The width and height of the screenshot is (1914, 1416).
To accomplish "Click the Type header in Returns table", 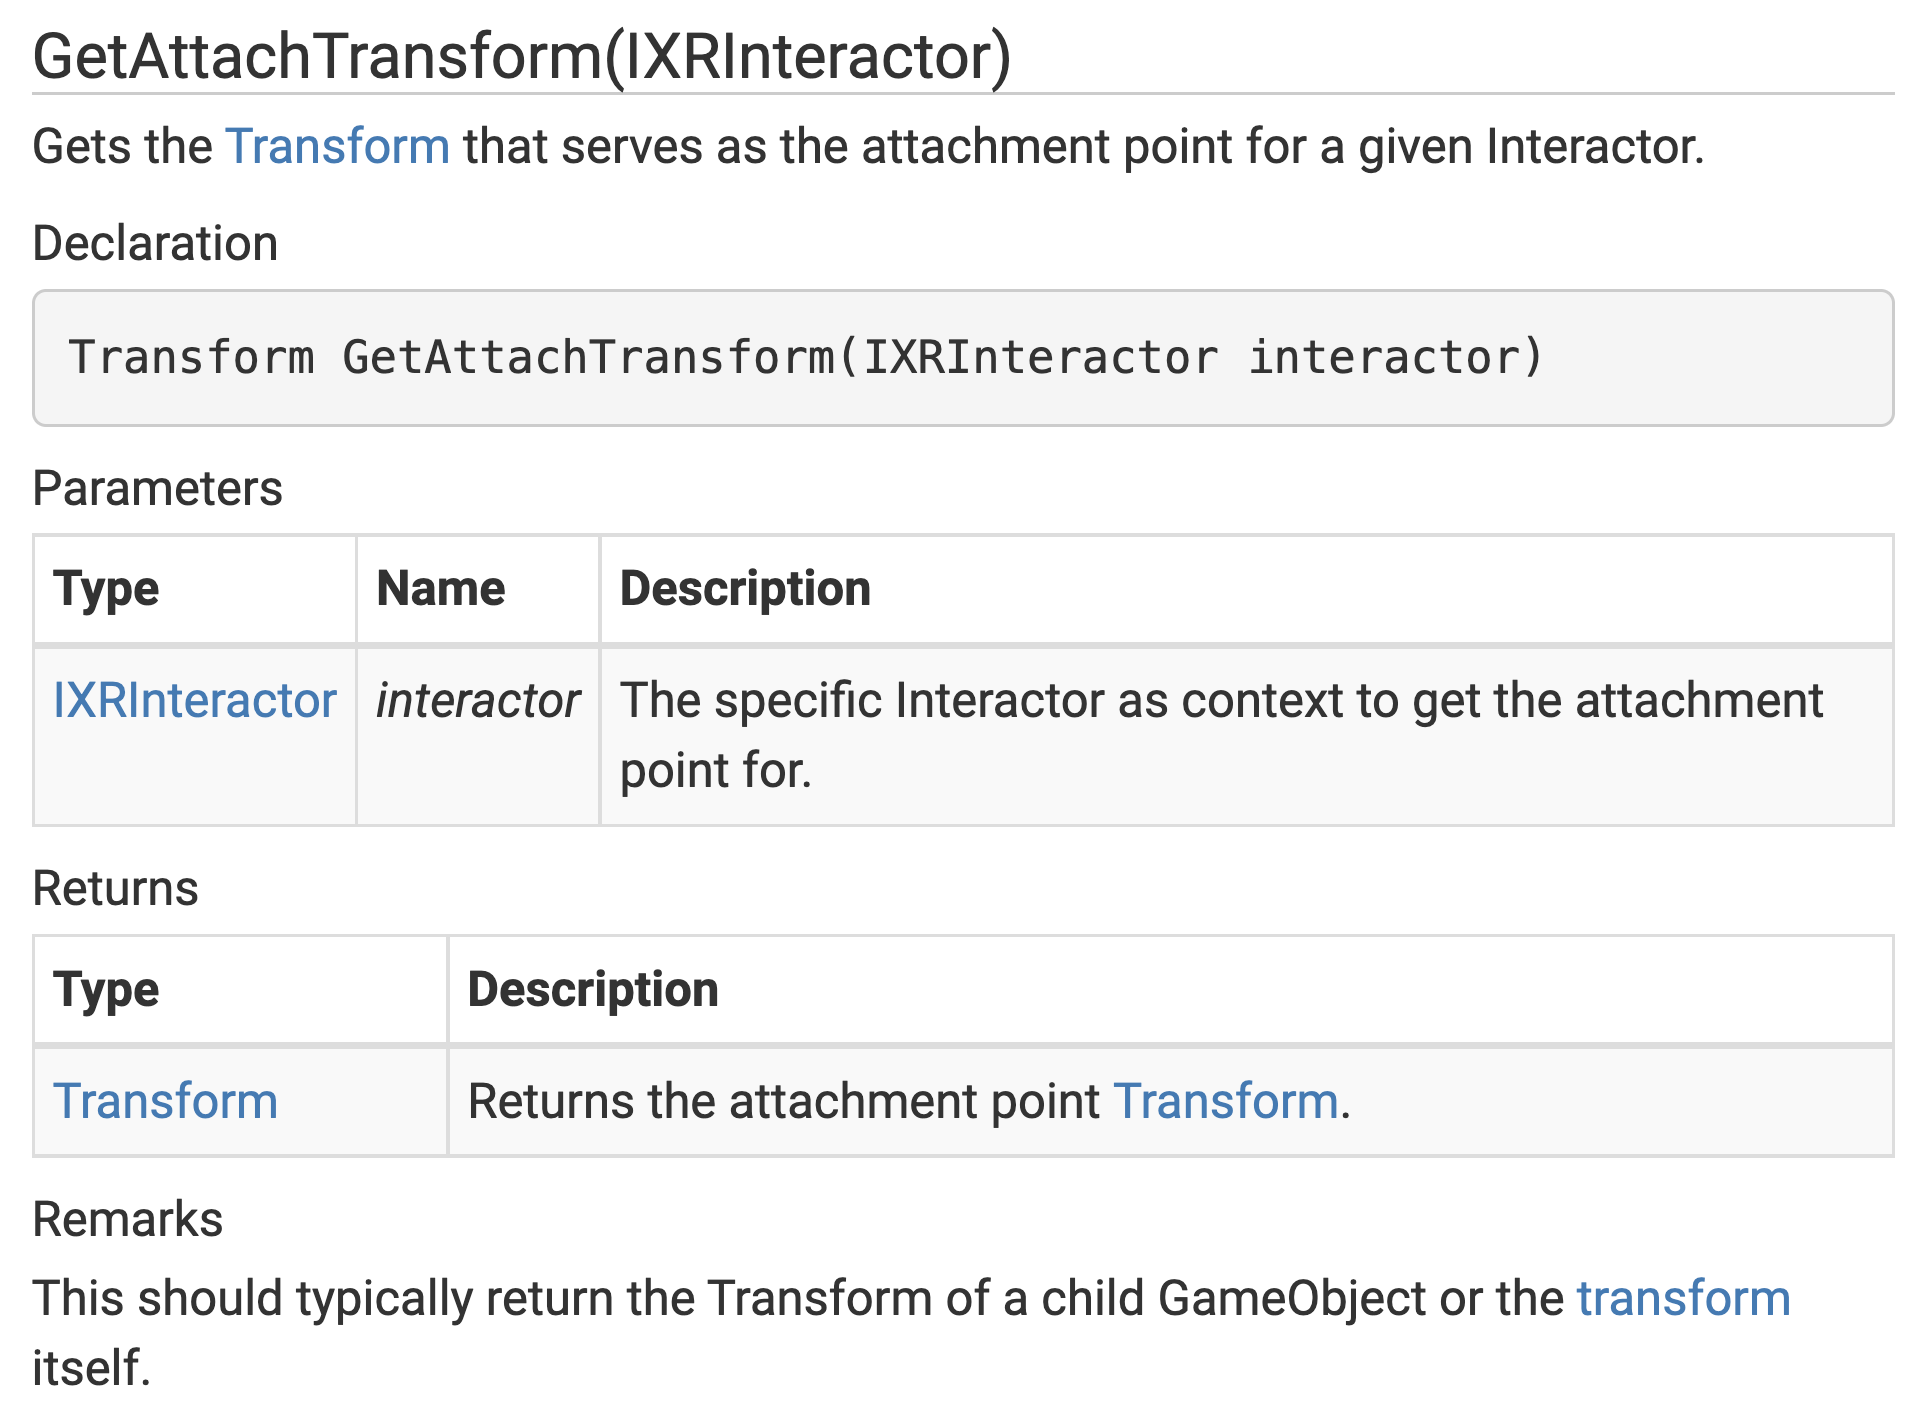I will click(106, 989).
